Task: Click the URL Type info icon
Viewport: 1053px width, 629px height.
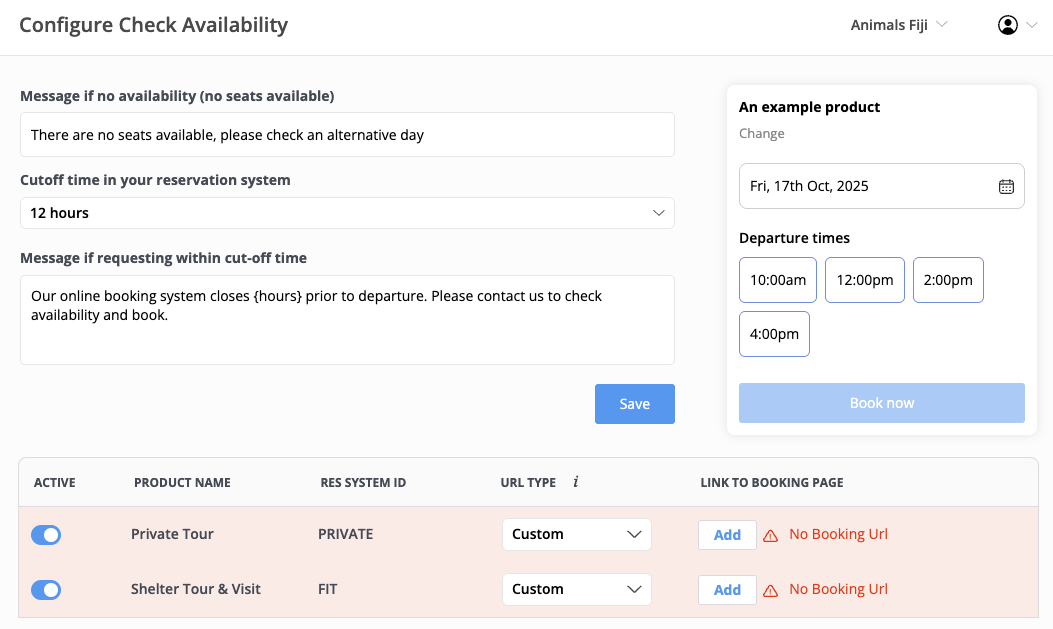Action: [576, 482]
